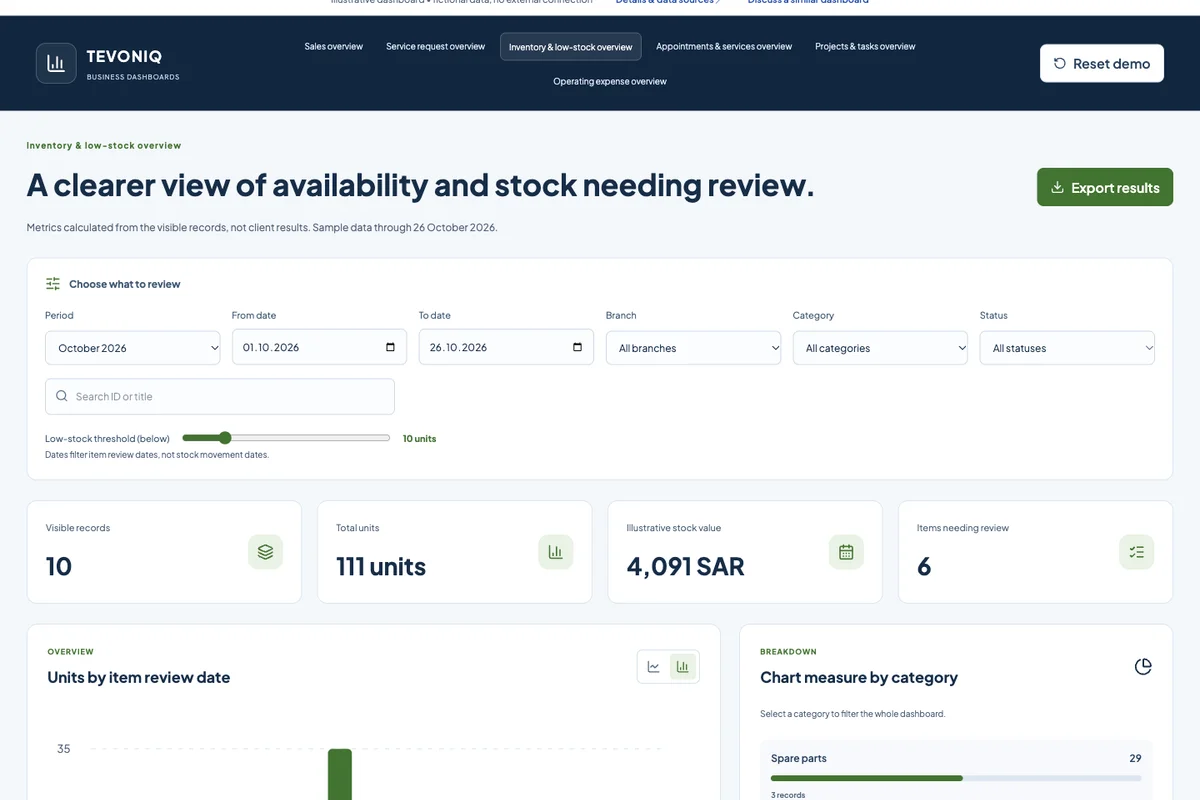Open the calendar picker on the To date field

pyautogui.click(x=577, y=347)
